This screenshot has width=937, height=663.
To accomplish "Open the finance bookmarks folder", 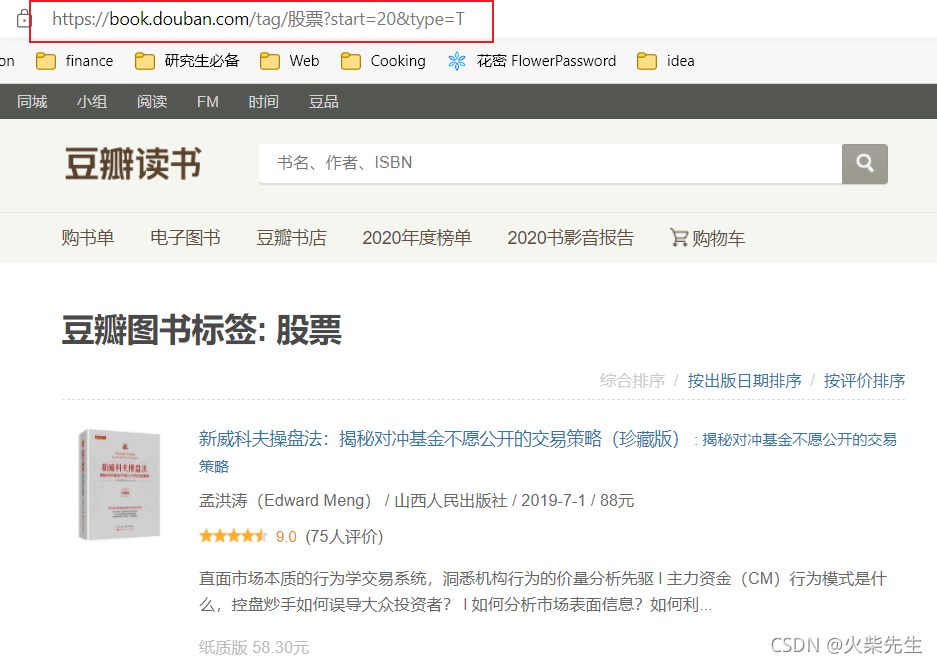I will [75, 61].
